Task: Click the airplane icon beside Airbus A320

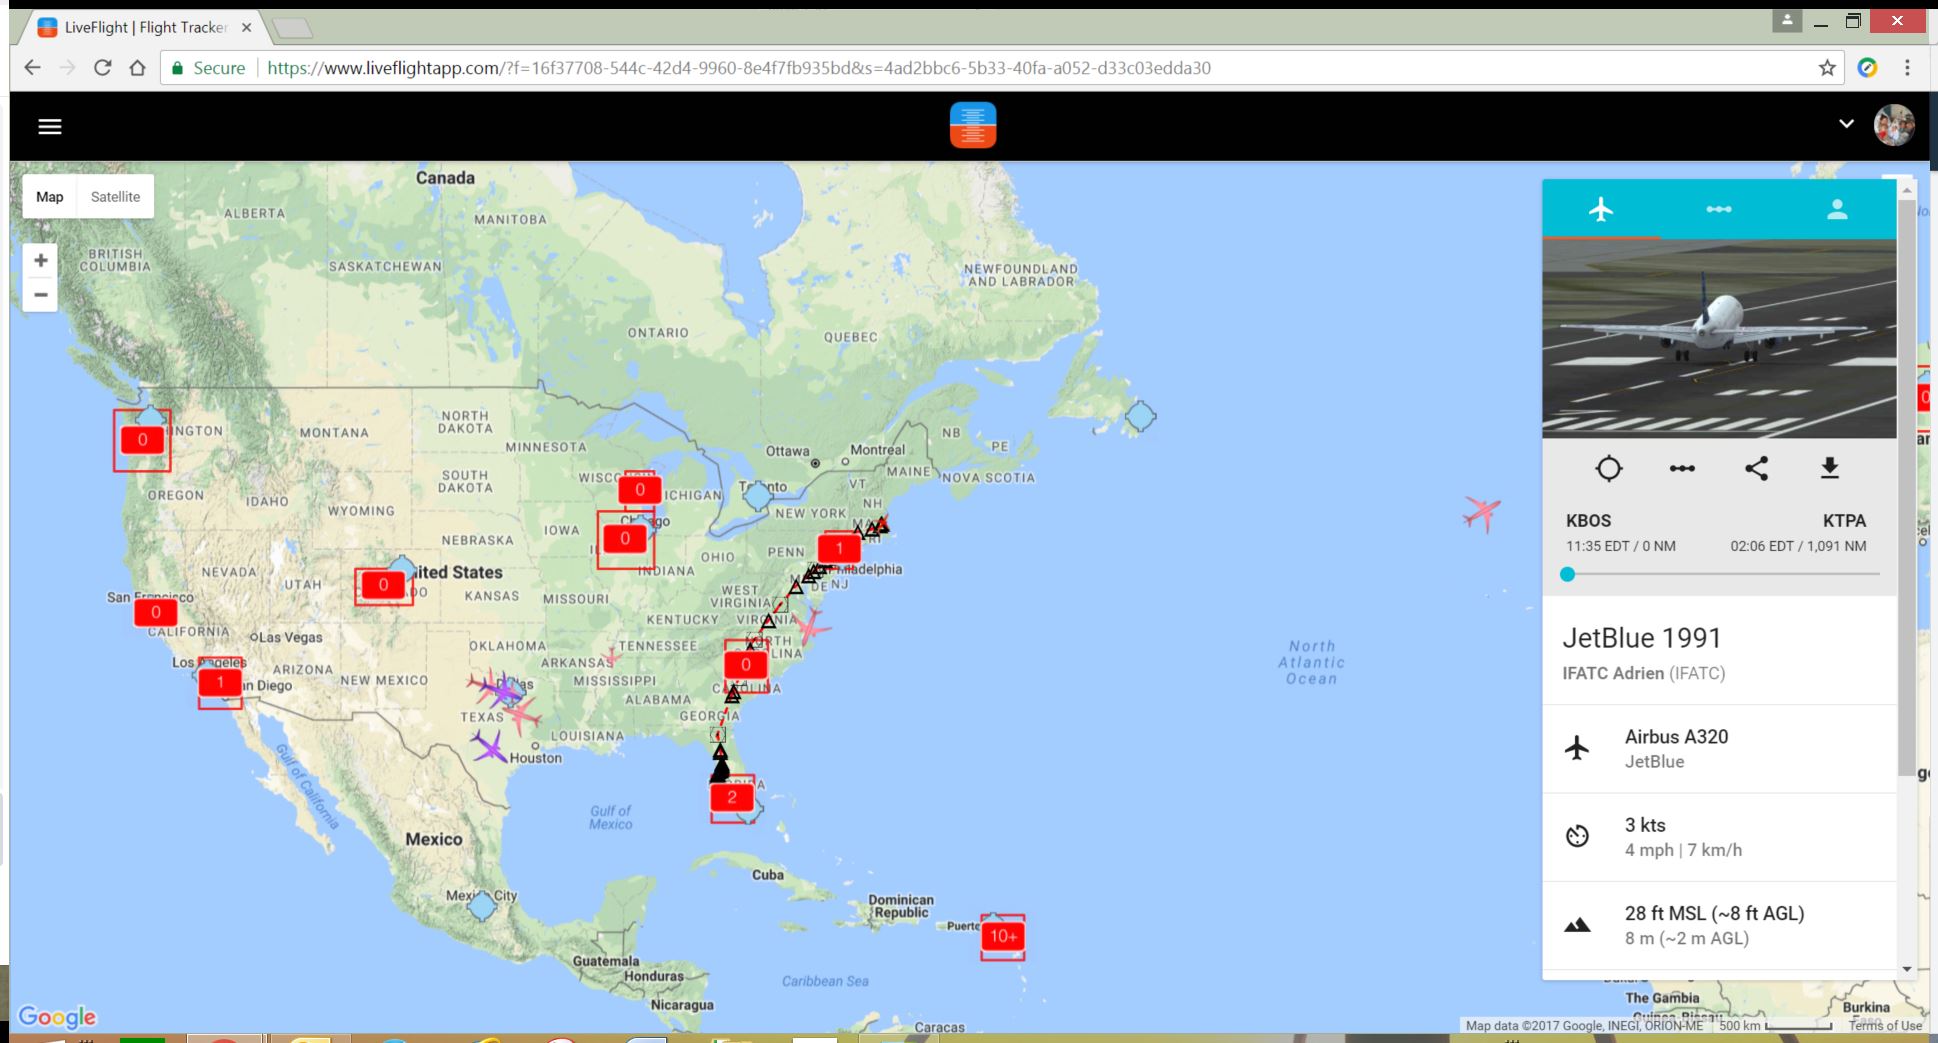Action: pyautogui.click(x=1577, y=748)
